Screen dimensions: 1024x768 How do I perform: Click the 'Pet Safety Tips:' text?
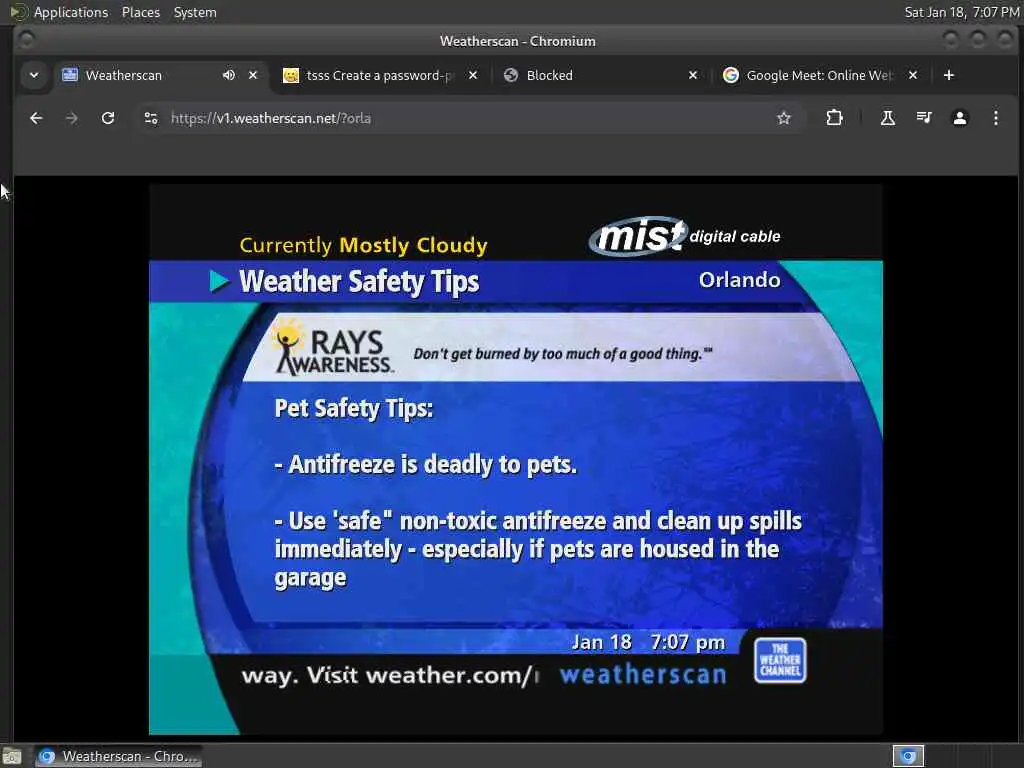click(353, 409)
